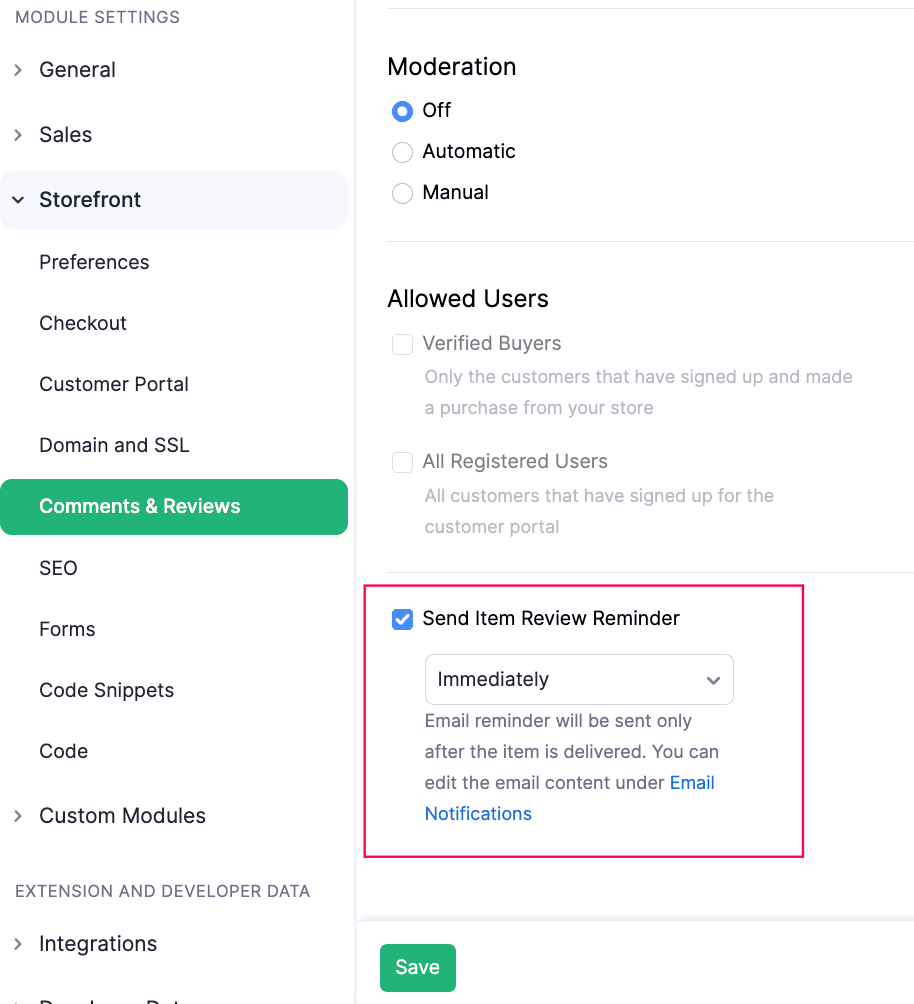The image size is (914, 1004).
Task: Go to Checkout settings
Action: (x=83, y=323)
